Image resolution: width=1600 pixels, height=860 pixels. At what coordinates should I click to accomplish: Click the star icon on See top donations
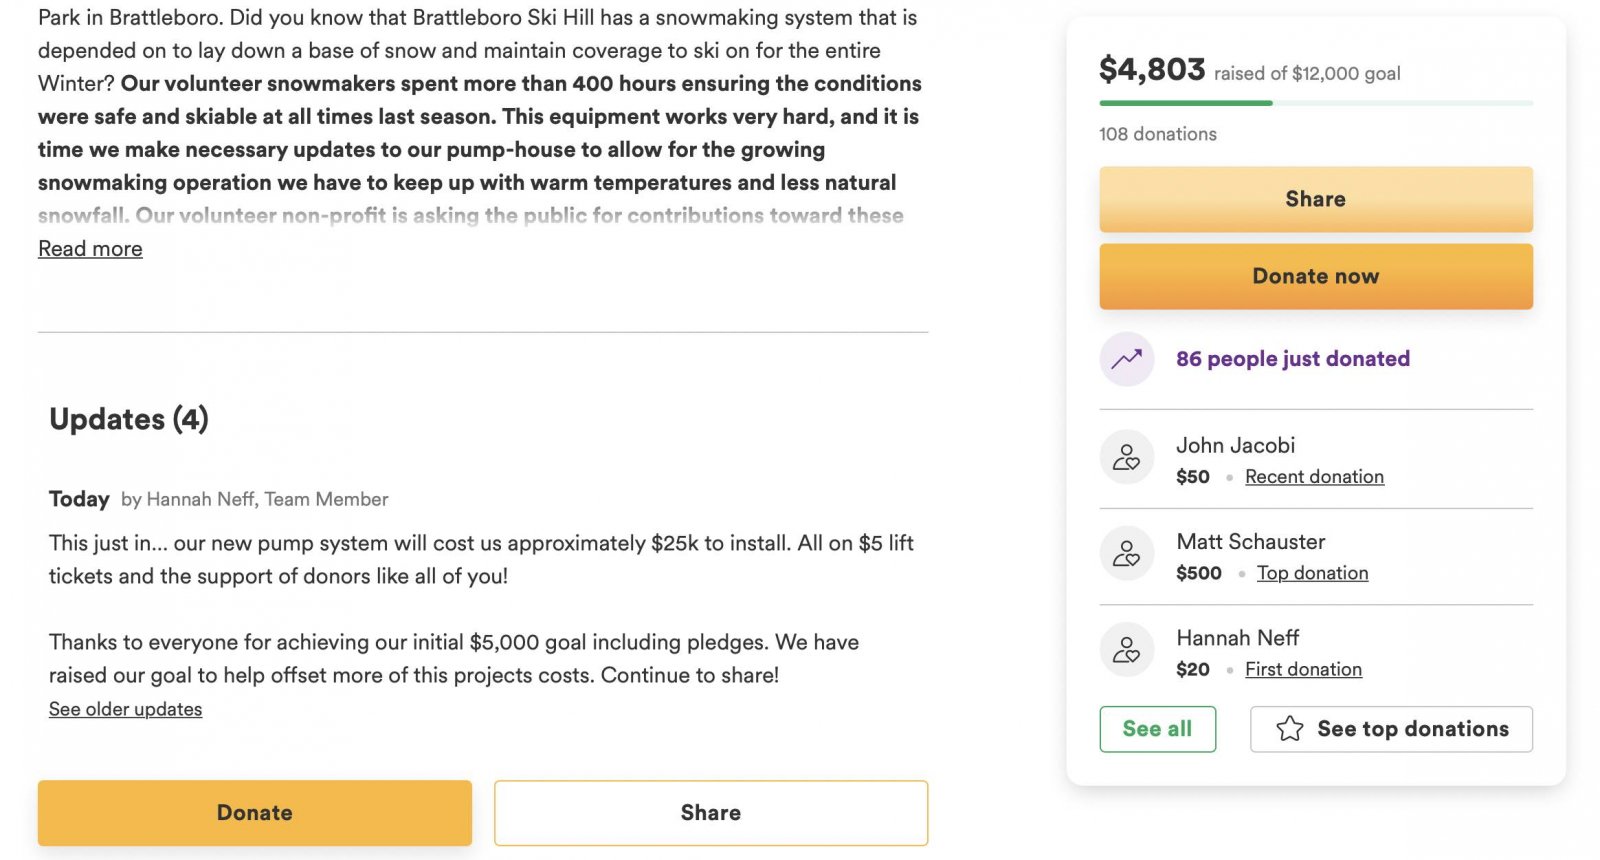tap(1290, 729)
